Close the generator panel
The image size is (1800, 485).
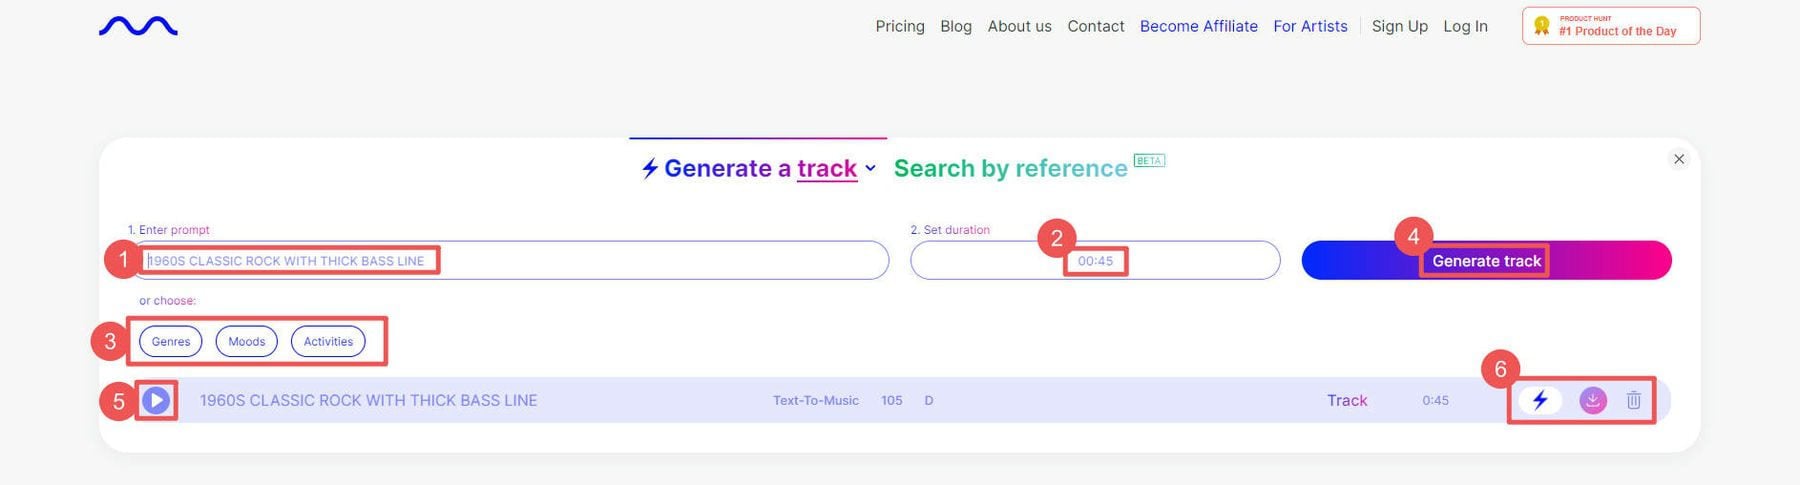1679,159
